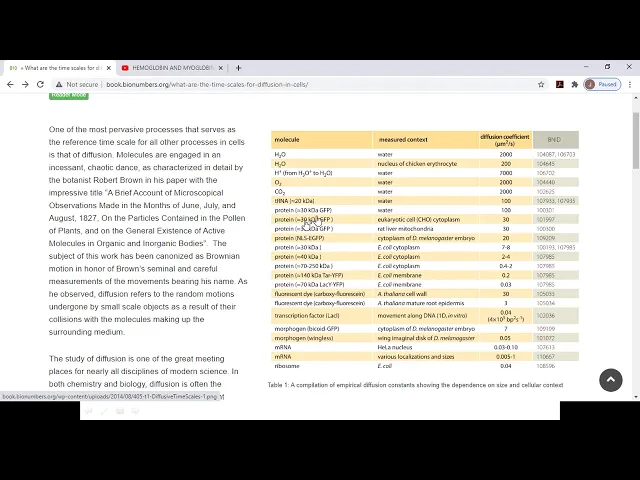Click 'eukaryotic cell (CHO) cytoplasm' cell
The width and height of the screenshot is (640, 480).
[418, 220]
